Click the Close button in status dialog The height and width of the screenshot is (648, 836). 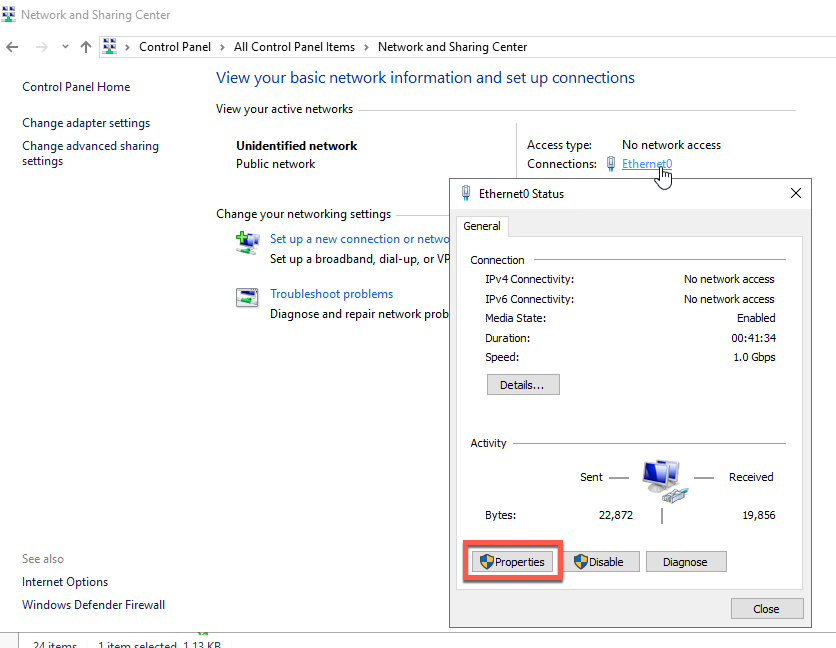[x=767, y=609]
